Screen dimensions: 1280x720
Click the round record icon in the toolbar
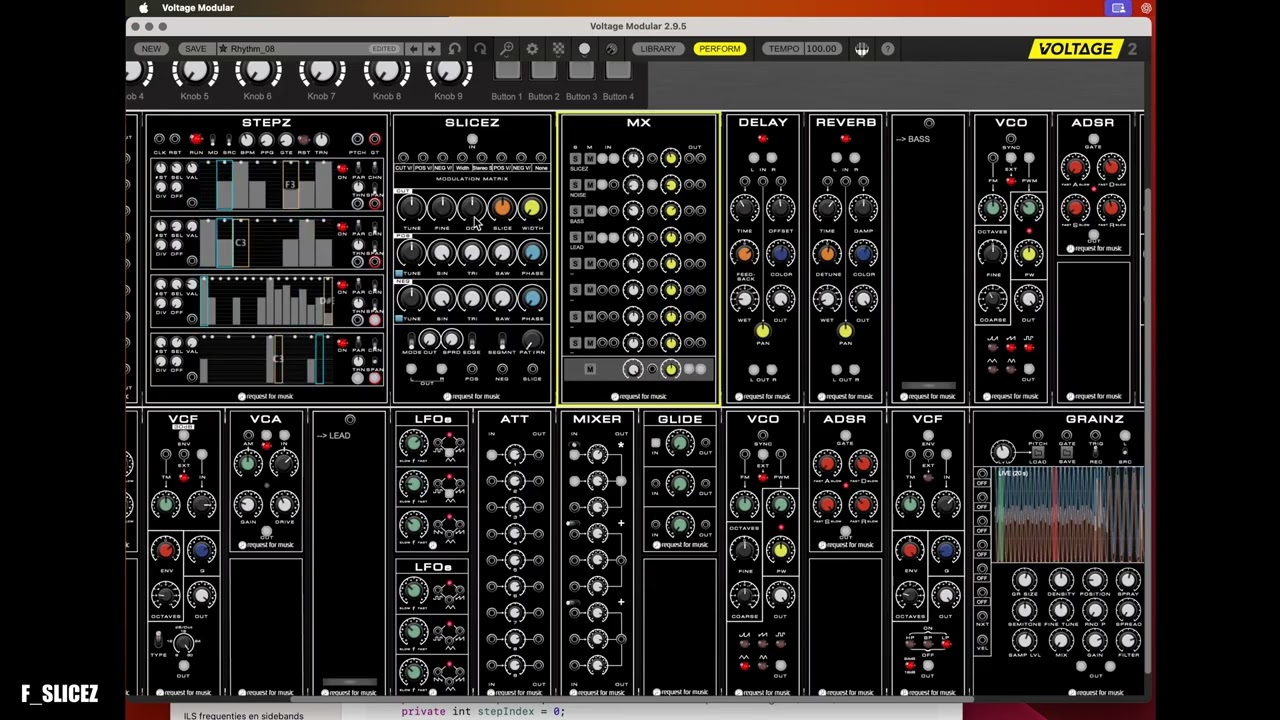(x=585, y=48)
